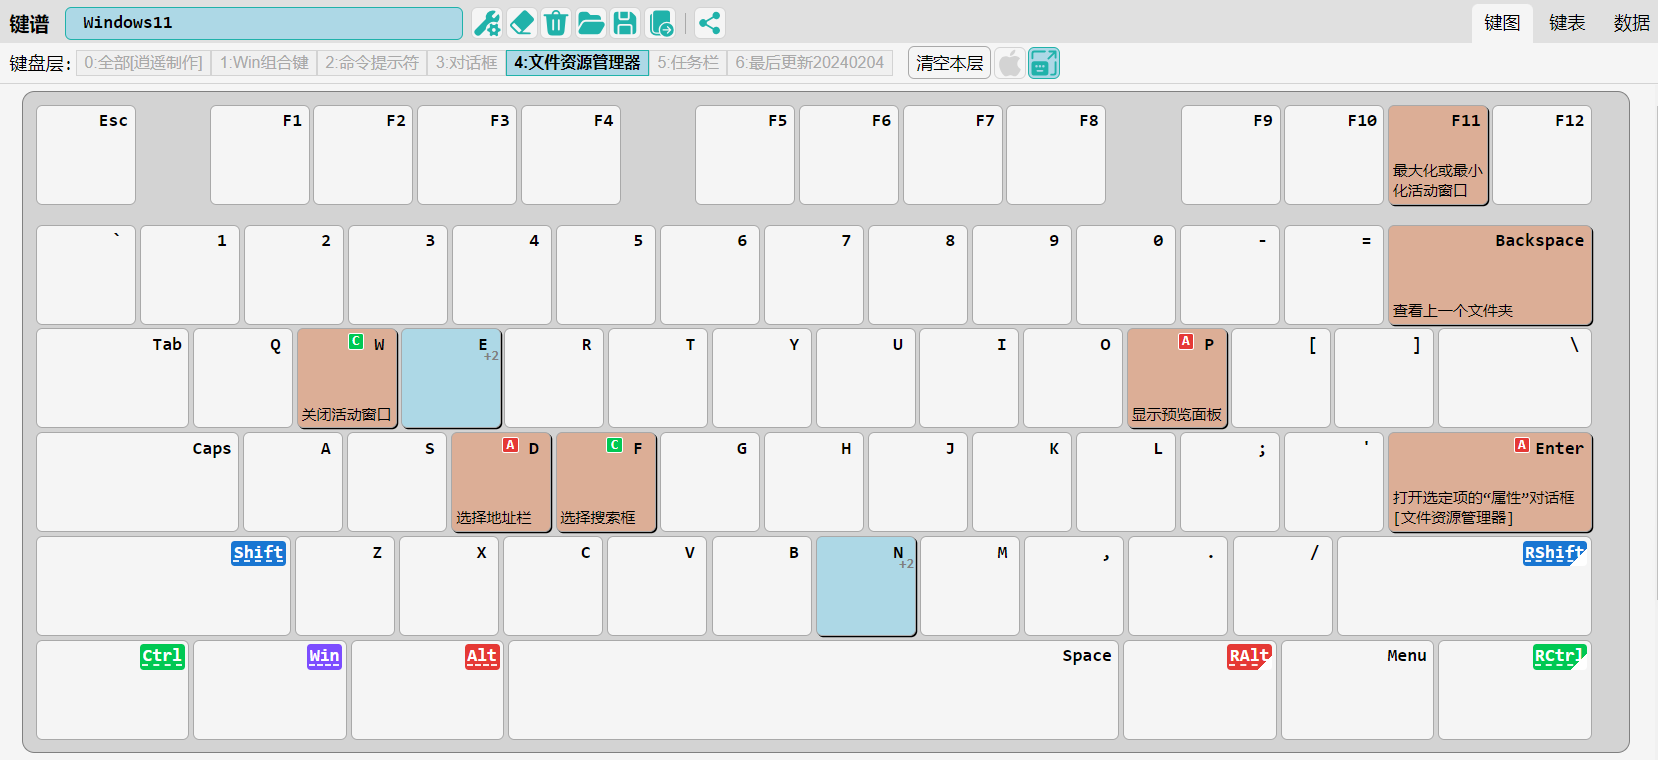The width and height of the screenshot is (1658, 760).
Task: Click the Backspace key labeled 查看上一个文件夹
Action: 1489,275
